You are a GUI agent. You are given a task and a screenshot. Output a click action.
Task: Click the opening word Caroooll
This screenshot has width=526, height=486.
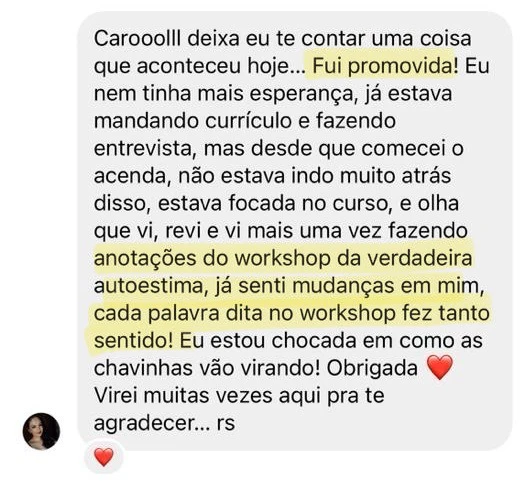tap(138, 39)
